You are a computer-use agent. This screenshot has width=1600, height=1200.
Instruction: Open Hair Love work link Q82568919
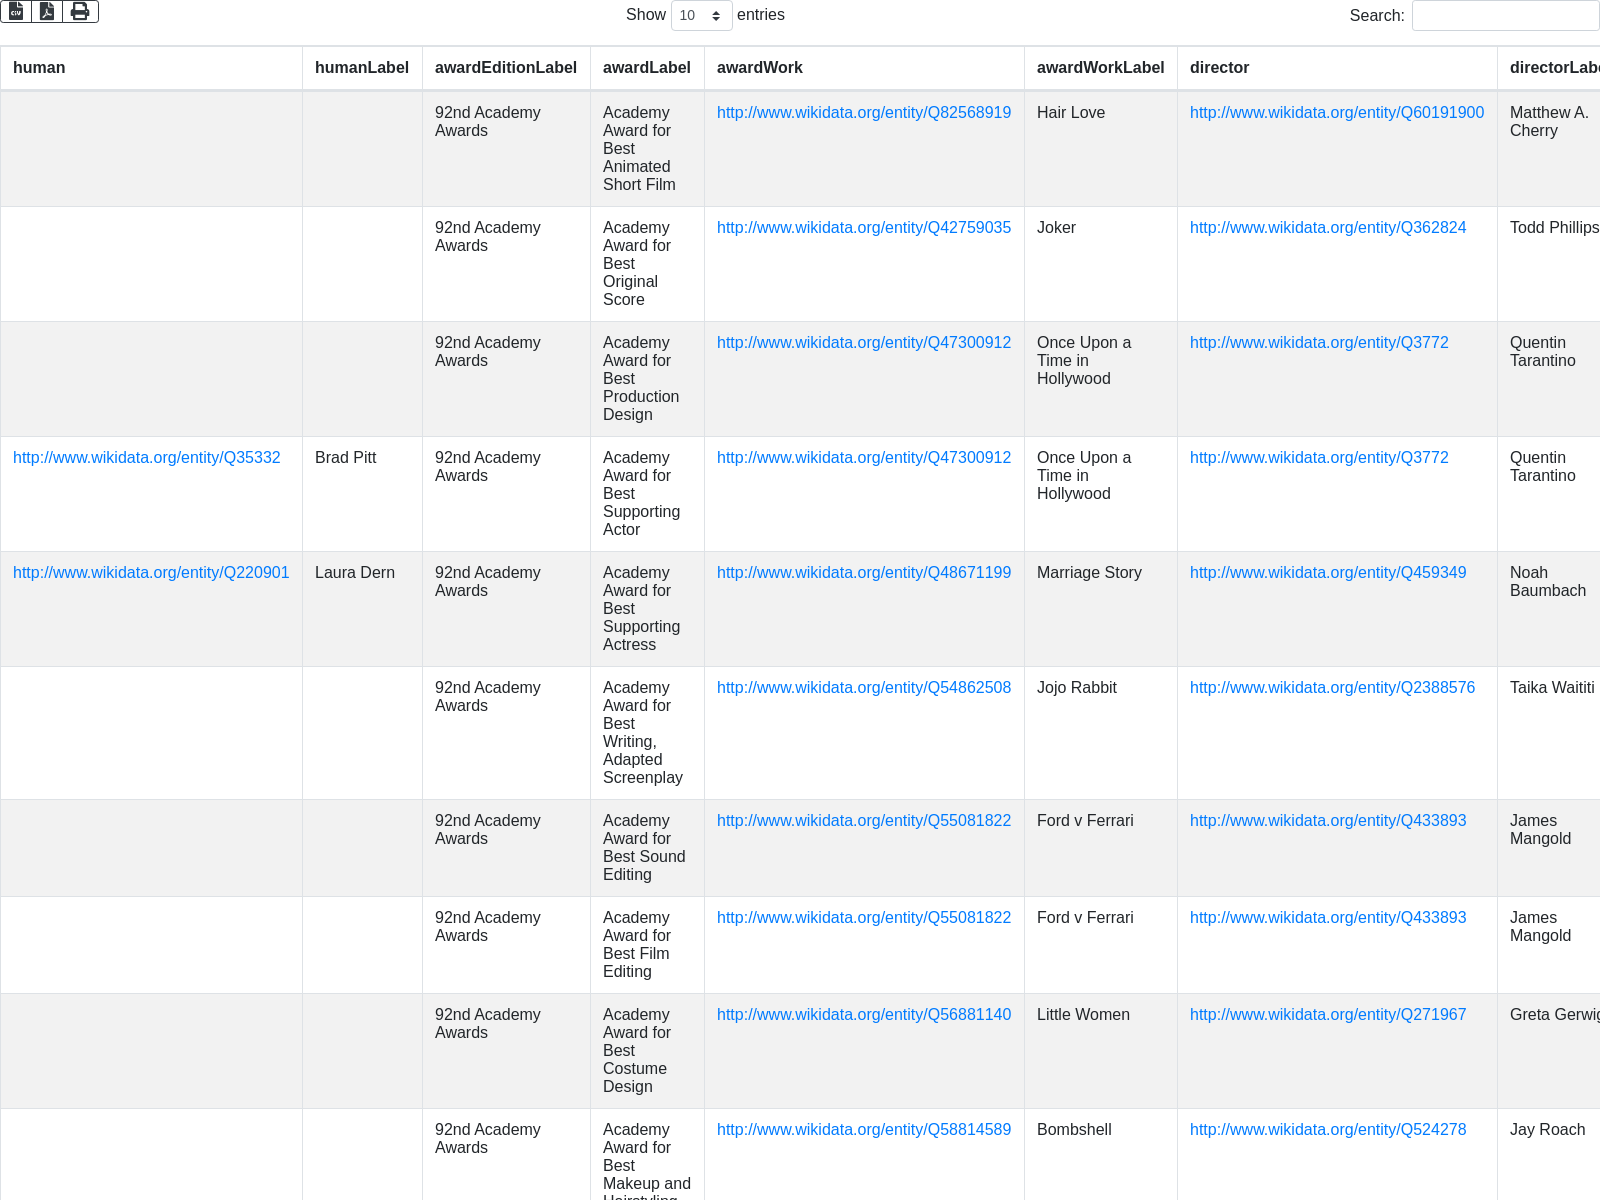click(864, 113)
